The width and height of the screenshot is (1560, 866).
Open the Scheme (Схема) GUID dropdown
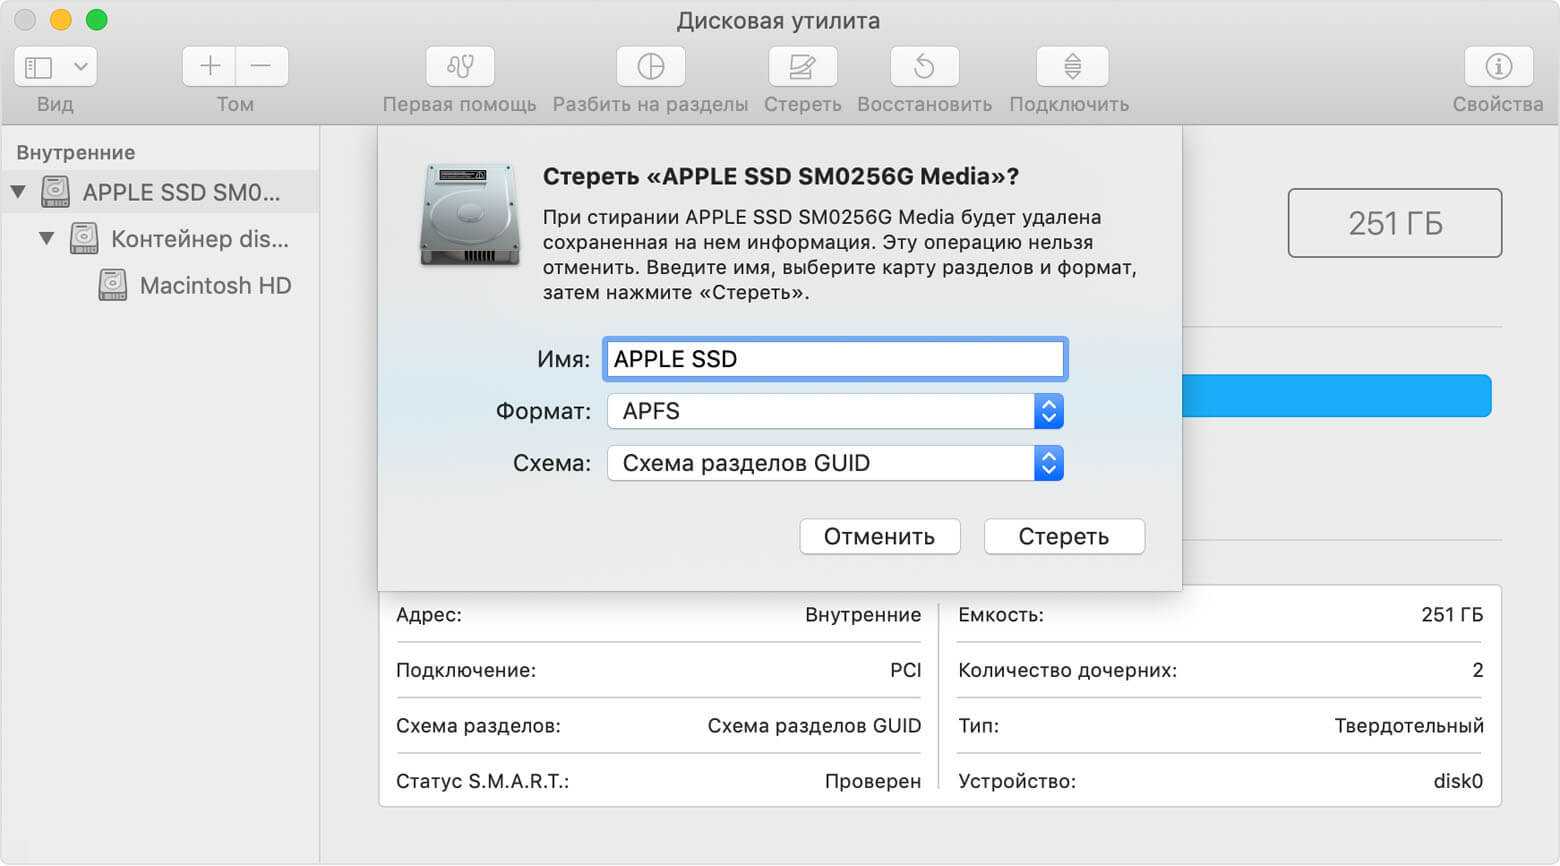tap(834, 463)
